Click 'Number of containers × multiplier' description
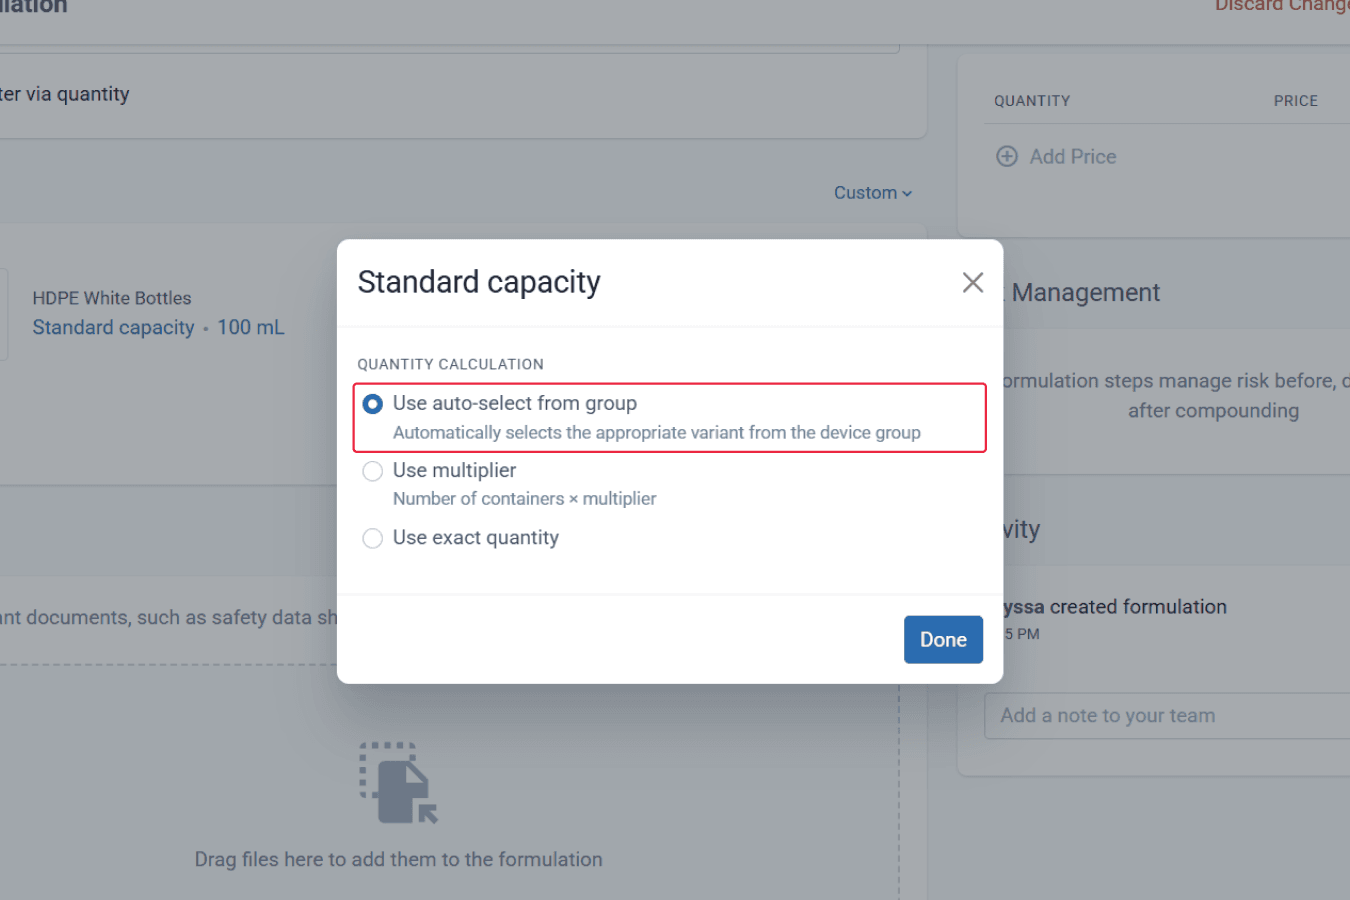 525,499
